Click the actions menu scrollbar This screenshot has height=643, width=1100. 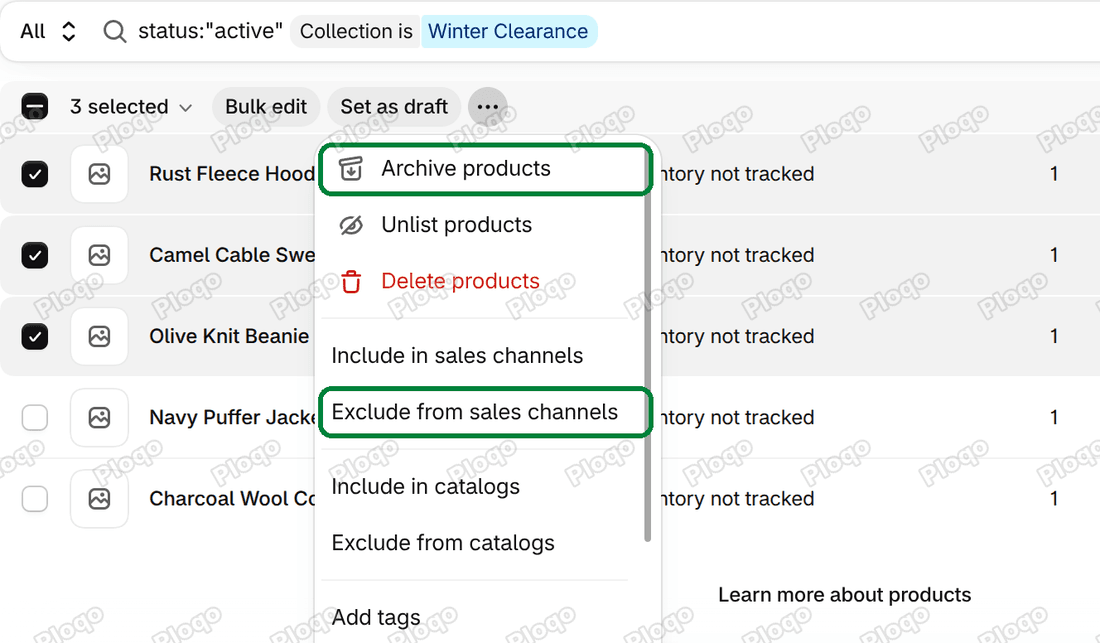coord(647,344)
